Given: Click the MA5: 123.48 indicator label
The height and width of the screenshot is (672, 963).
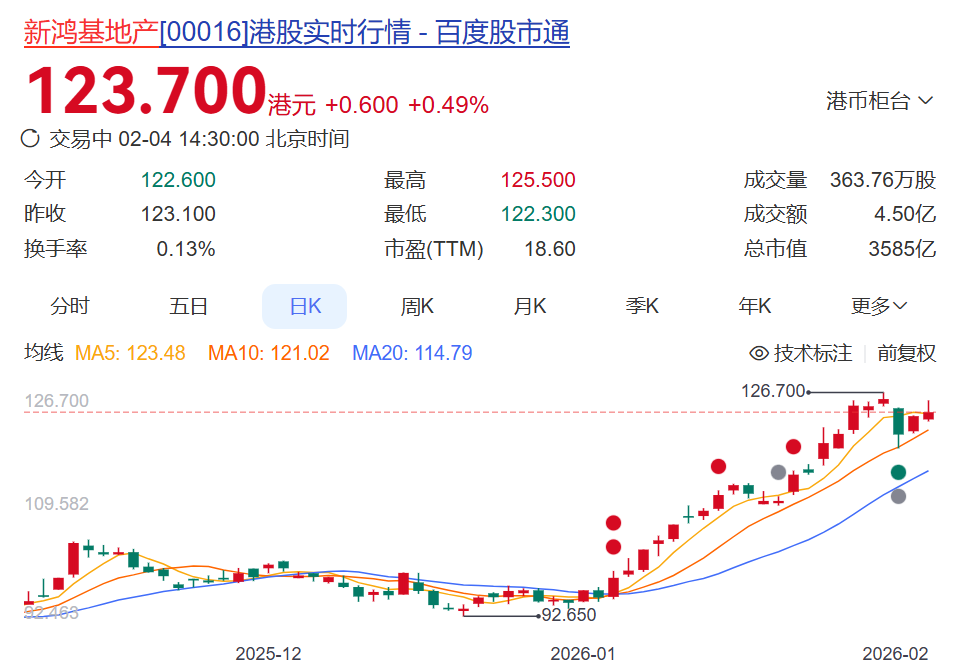Looking at the screenshot, I should click(x=130, y=353).
